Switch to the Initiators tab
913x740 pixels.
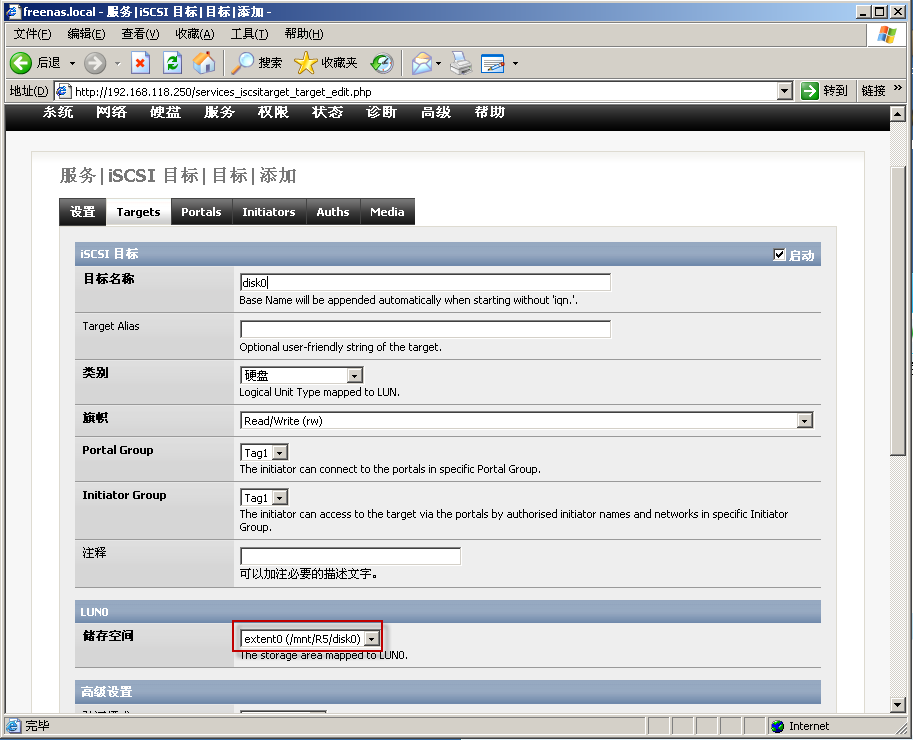[x=268, y=212]
